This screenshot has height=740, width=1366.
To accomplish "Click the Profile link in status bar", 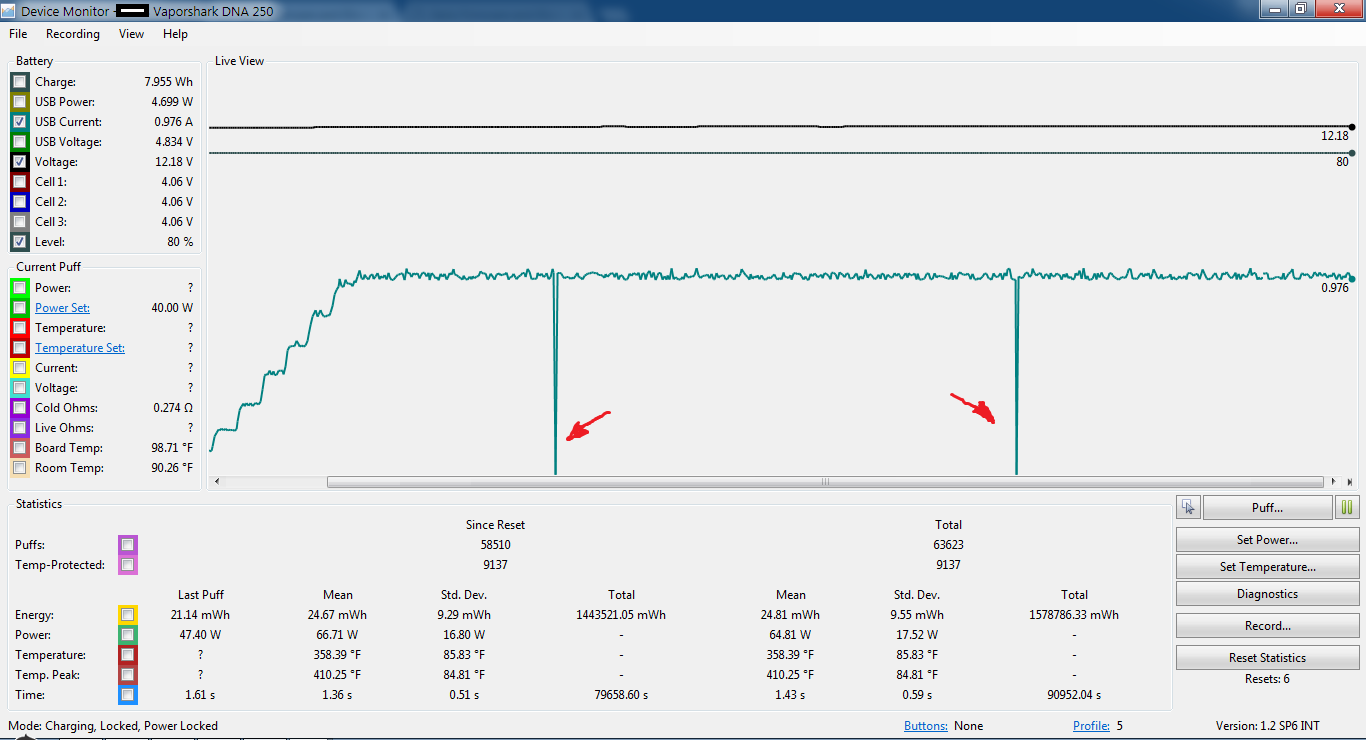I will click(x=1090, y=726).
